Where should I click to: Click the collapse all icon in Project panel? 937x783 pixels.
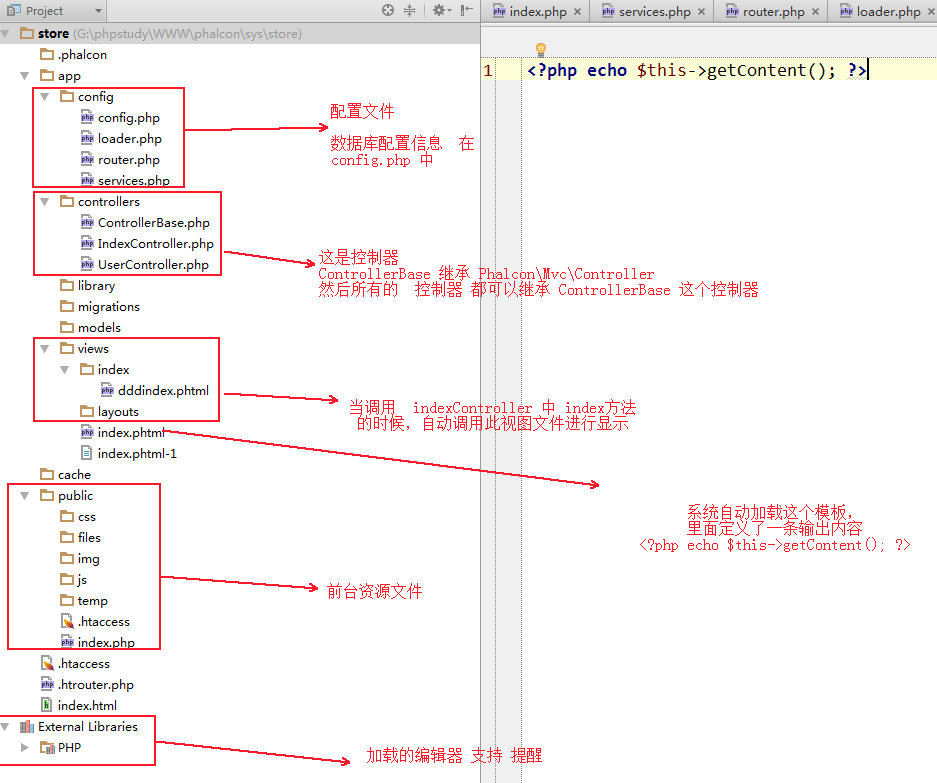410,11
